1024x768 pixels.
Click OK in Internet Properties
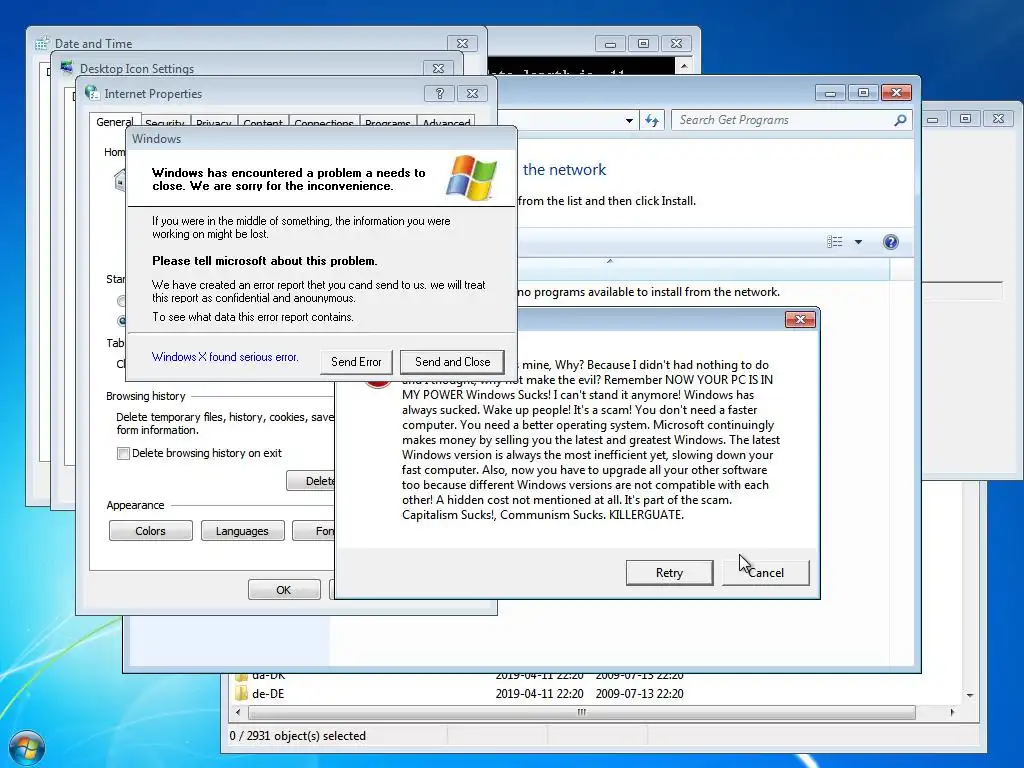pos(283,590)
